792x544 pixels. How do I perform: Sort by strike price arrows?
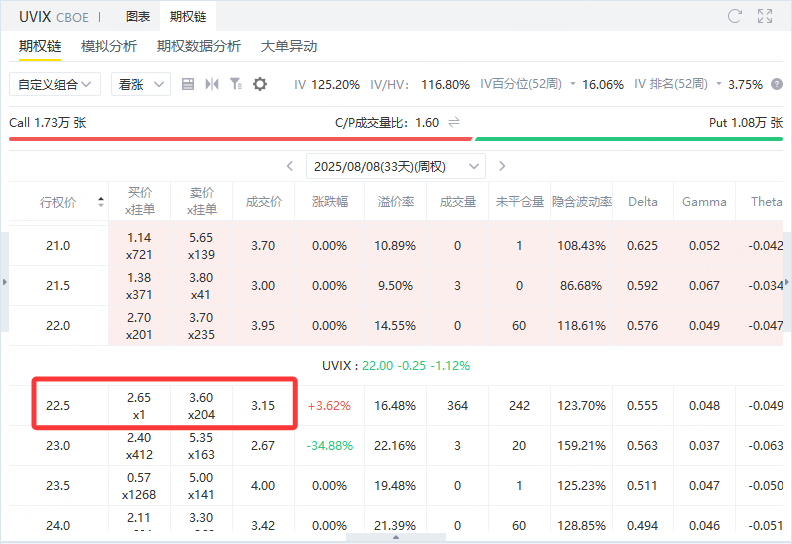coord(101,202)
